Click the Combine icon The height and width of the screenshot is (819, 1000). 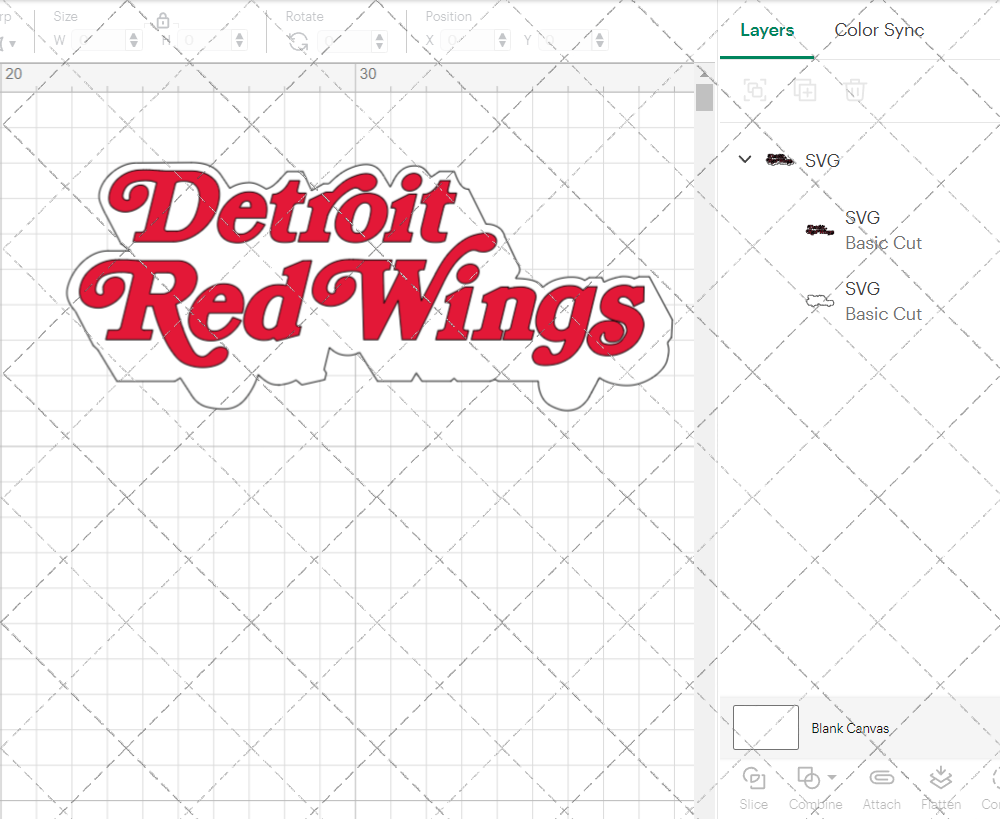coord(810,778)
